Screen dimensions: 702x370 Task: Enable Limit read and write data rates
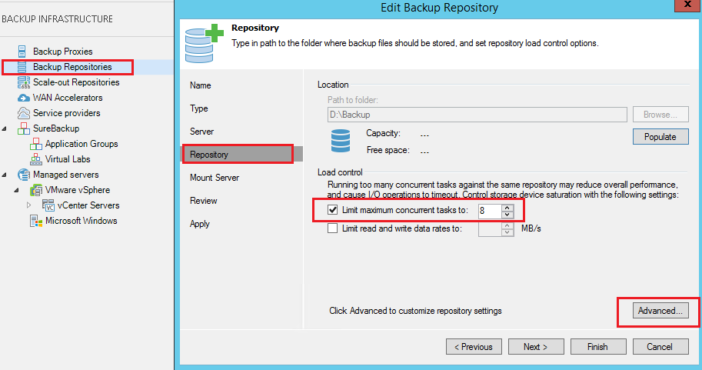pos(333,228)
